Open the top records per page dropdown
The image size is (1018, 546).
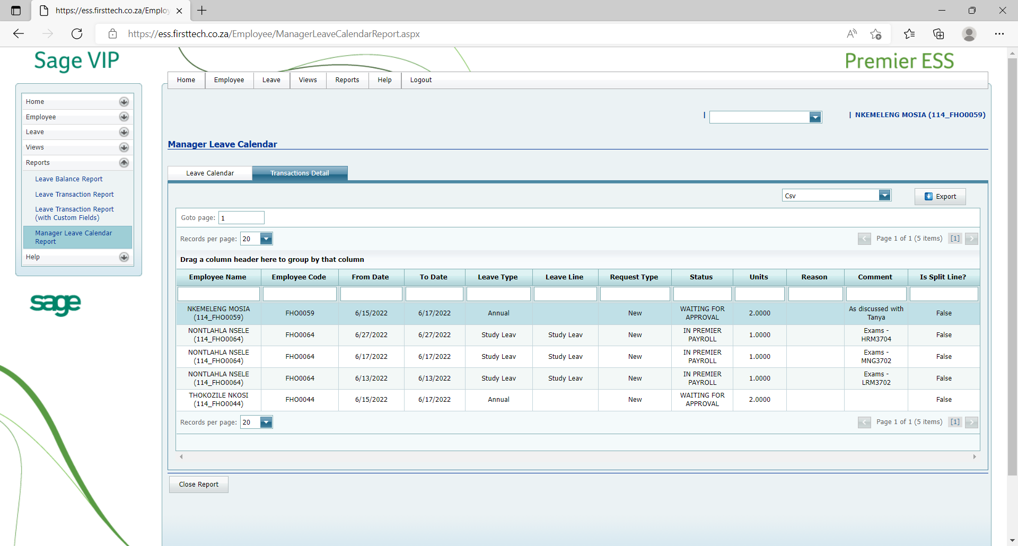pyautogui.click(x=266, y=239)
